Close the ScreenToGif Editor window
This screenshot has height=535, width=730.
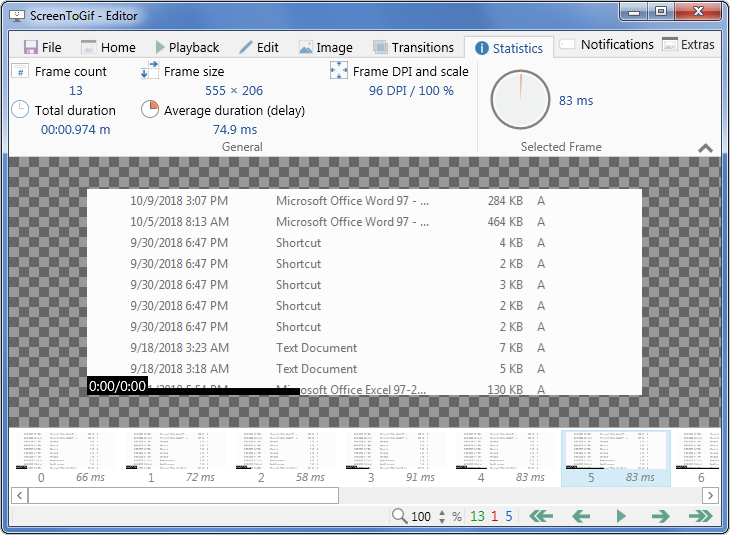[698, 12]
